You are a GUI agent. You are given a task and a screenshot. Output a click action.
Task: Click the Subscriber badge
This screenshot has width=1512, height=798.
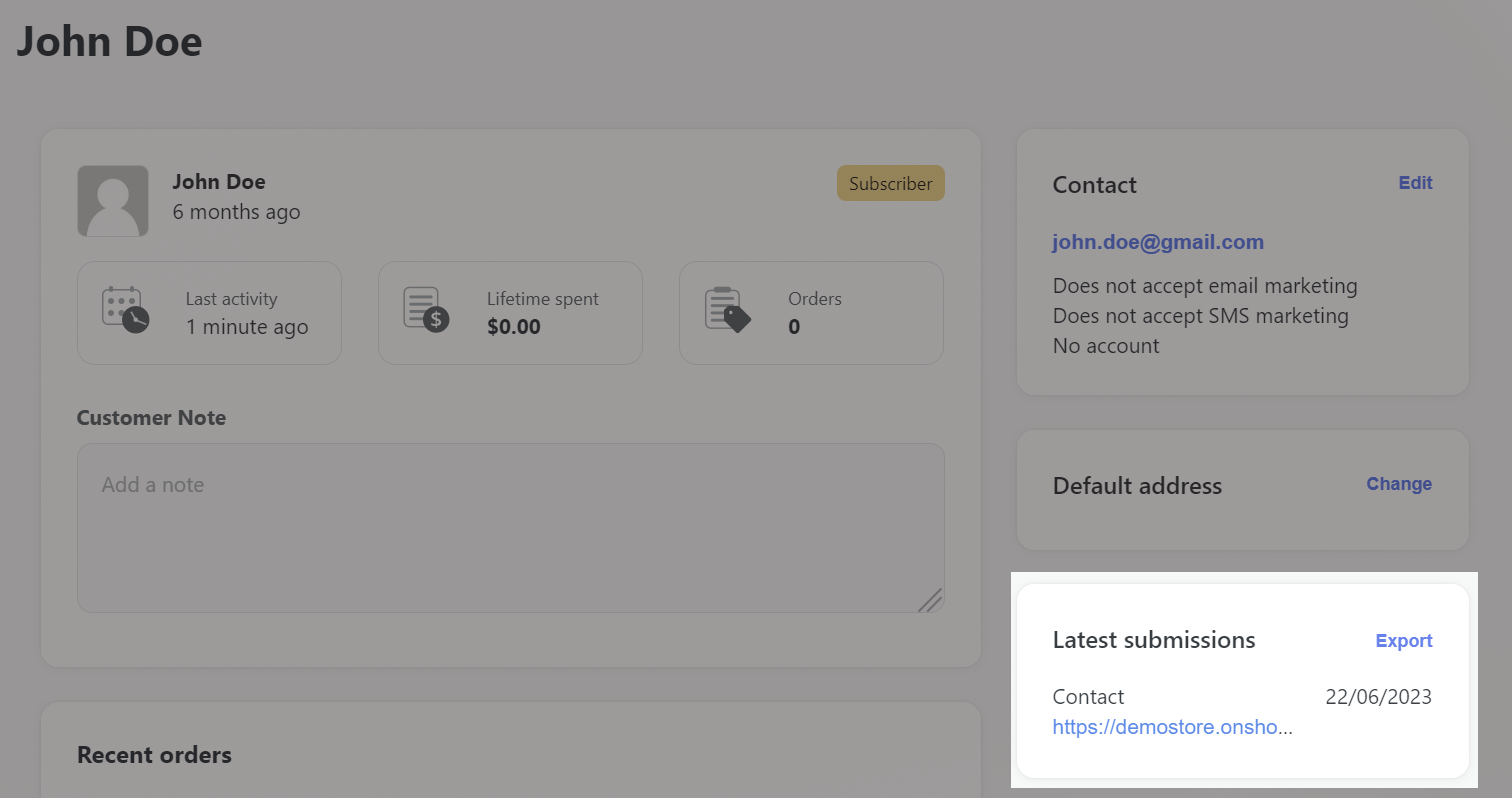tap(891, 183)
